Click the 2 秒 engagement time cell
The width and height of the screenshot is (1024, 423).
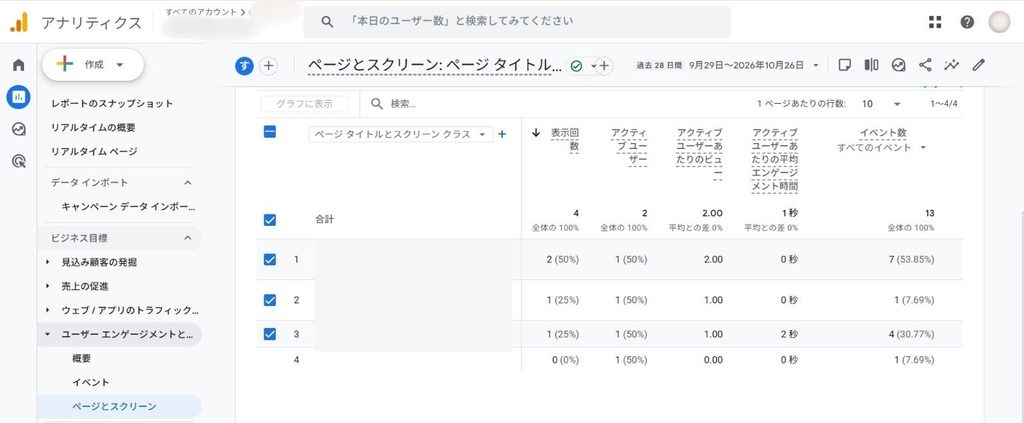coord(789,334)
